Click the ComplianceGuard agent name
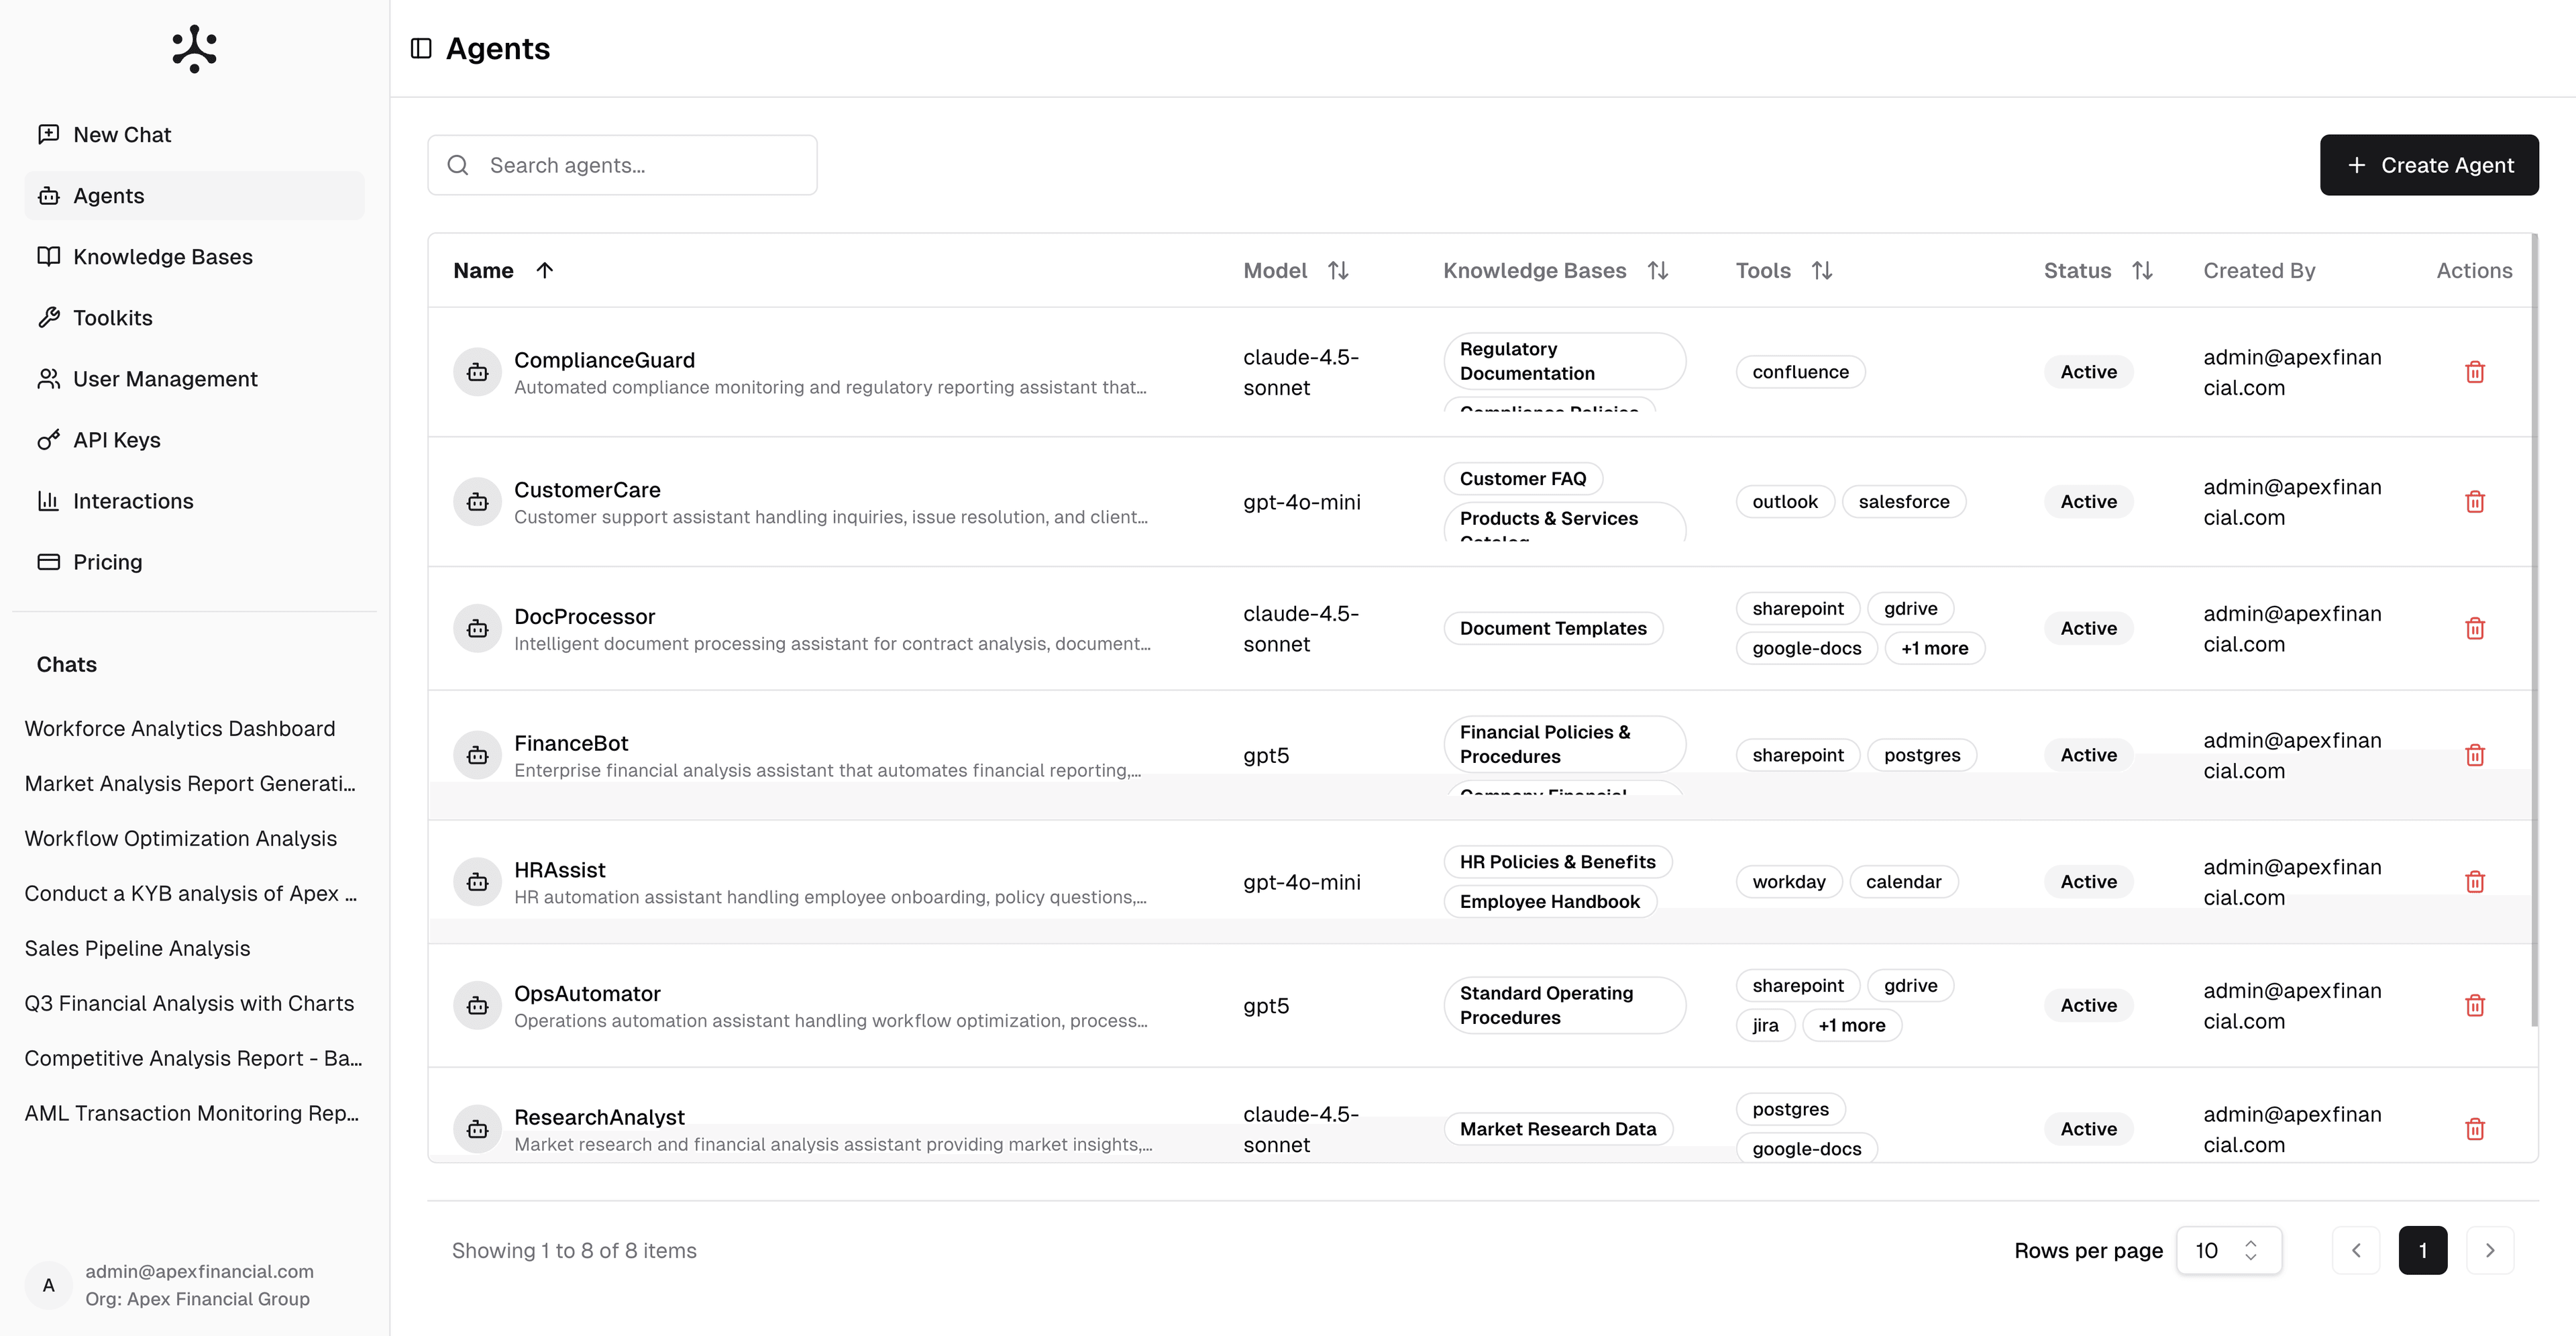The image size is (2576, 1336). point(604,360)
